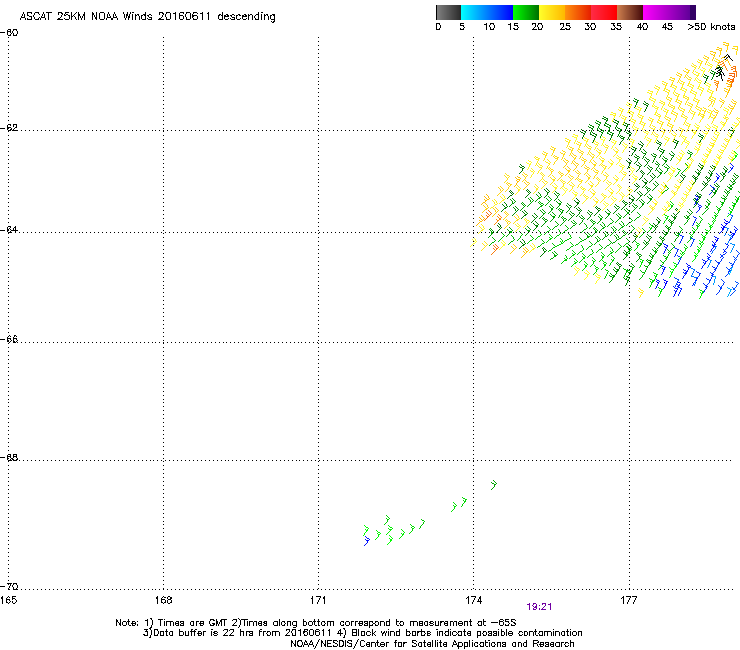
Task: Click the purple 19:21 swath time label
Action: (x=539, y=607)
